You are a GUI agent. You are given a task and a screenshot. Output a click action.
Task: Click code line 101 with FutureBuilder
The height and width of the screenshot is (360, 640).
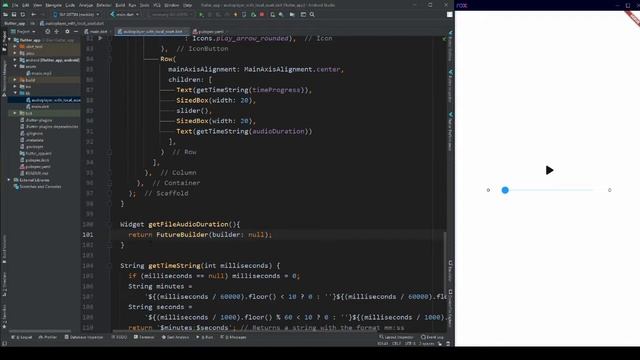200,235
